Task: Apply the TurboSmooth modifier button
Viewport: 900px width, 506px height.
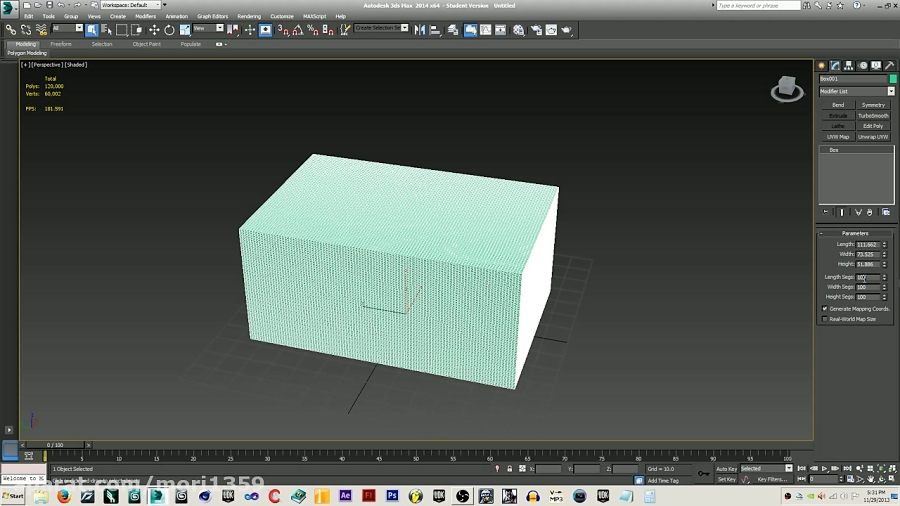Action: 873,116
